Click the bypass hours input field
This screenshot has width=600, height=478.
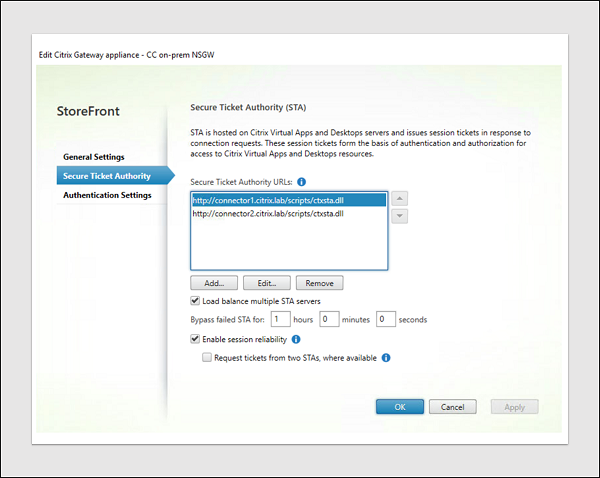coord(280,319)
